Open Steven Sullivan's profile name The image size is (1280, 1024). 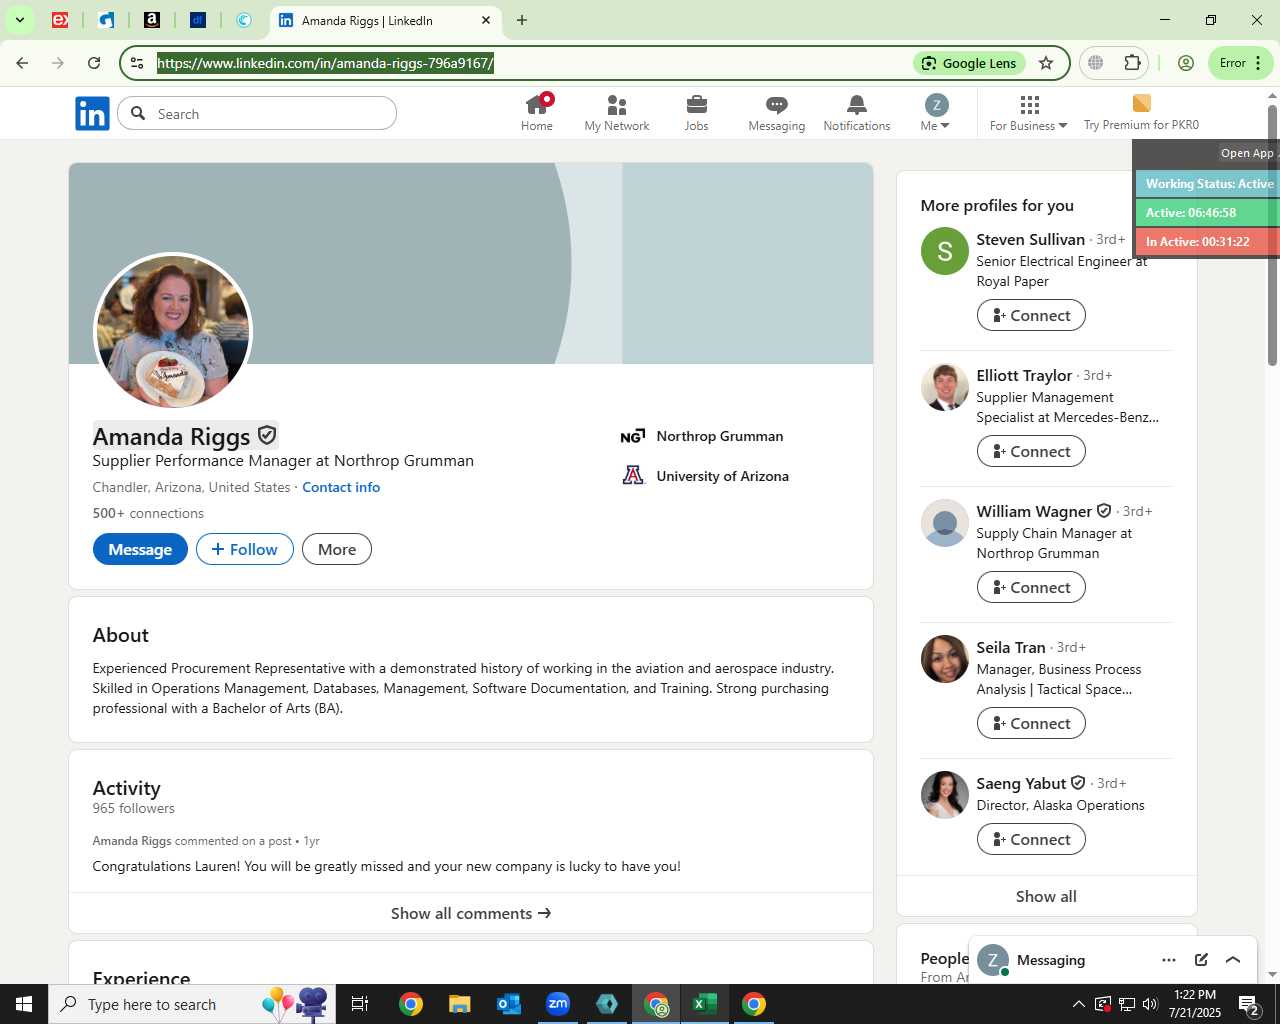pos(1030,239)
